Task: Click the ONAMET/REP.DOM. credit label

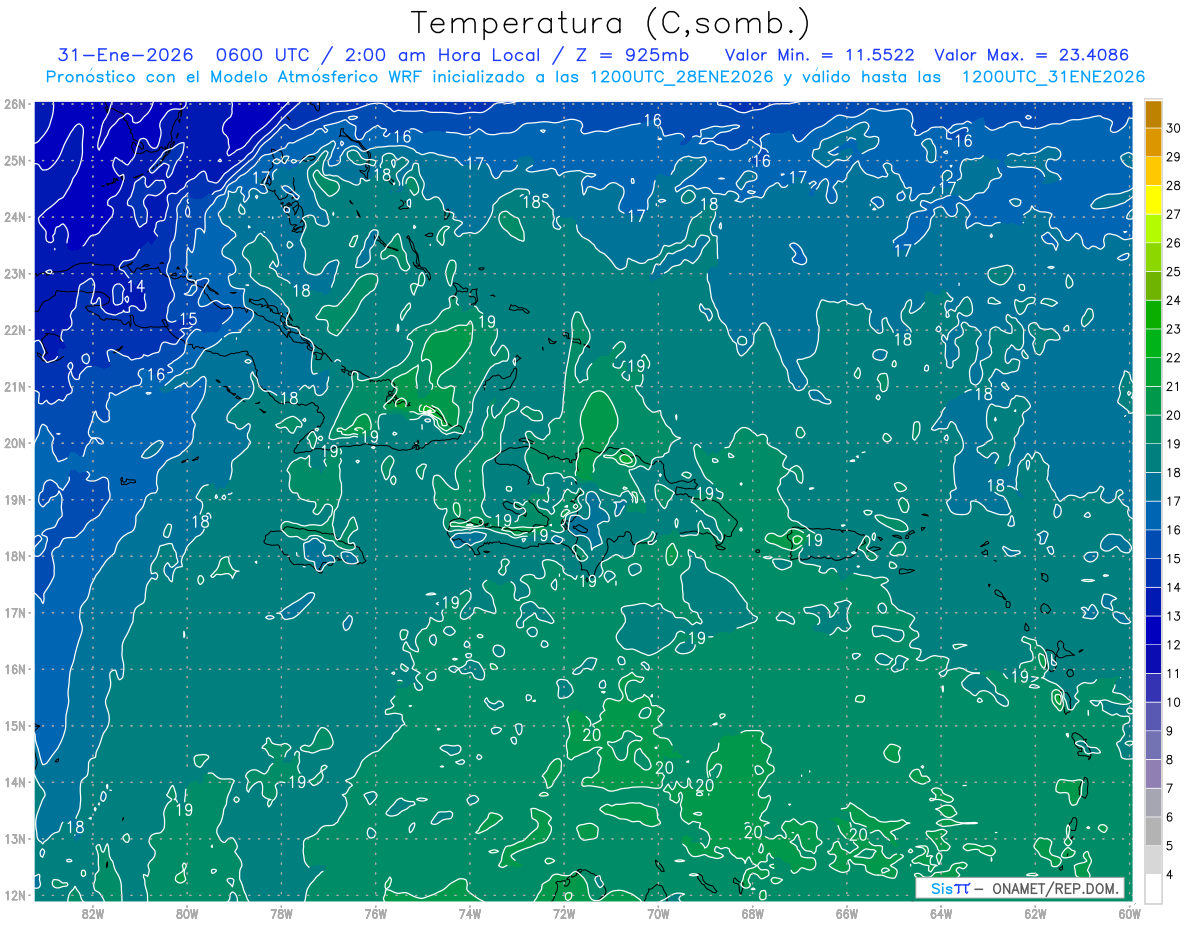Action: tap(1054, 888)
